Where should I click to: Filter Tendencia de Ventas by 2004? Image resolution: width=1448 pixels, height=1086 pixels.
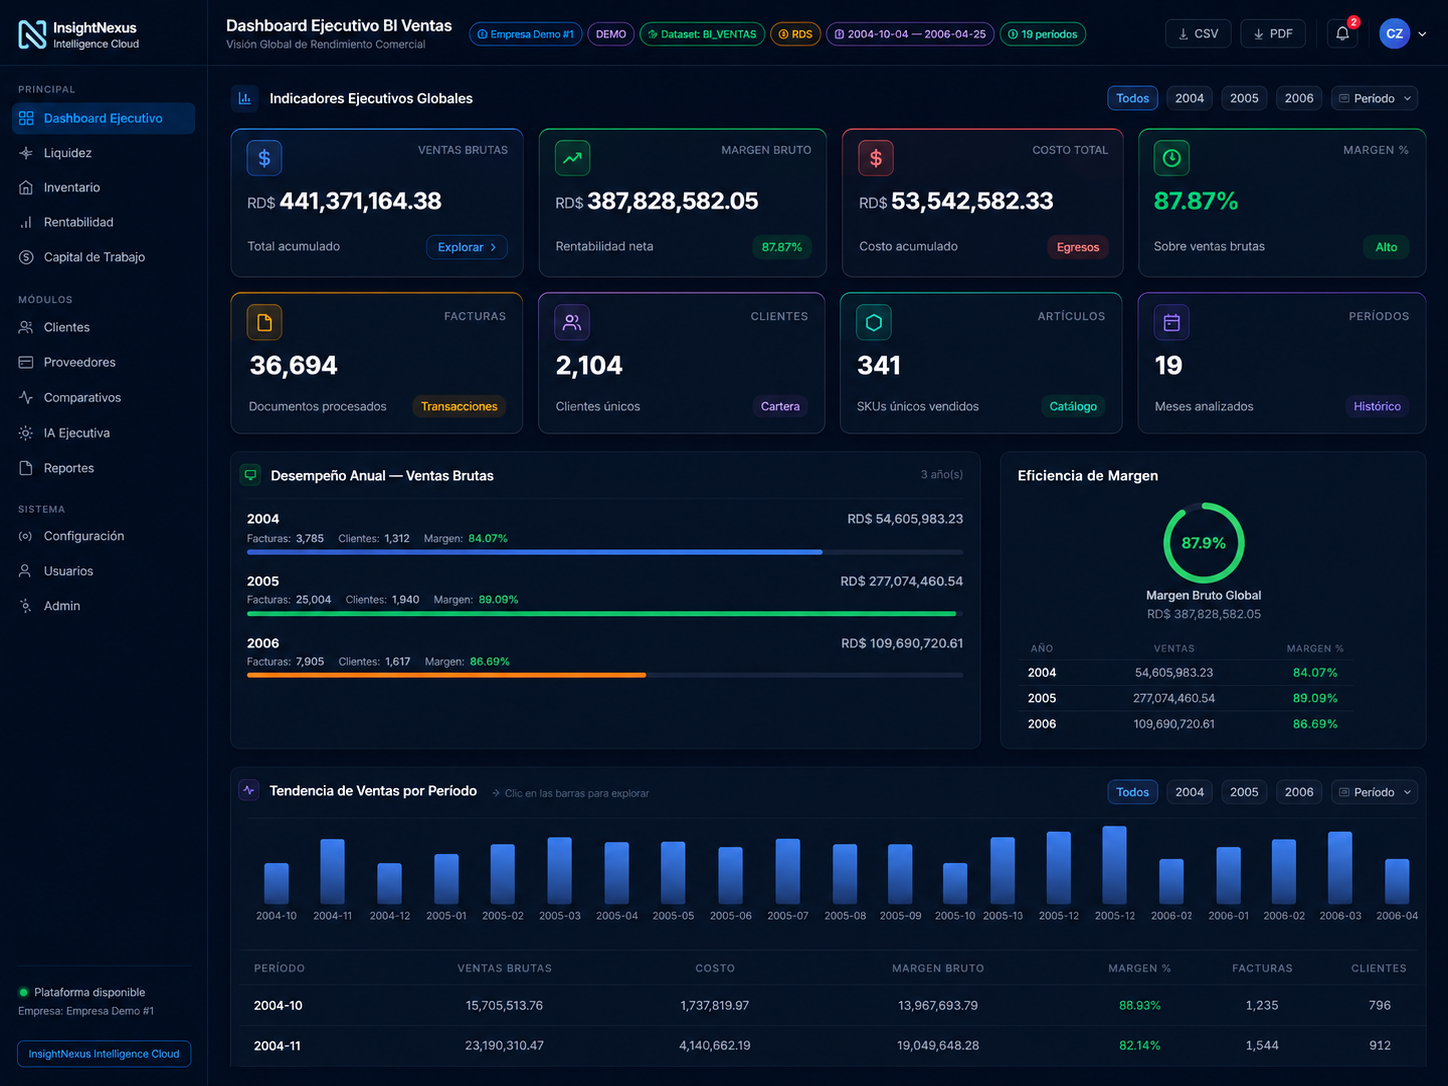[1189, 792]
